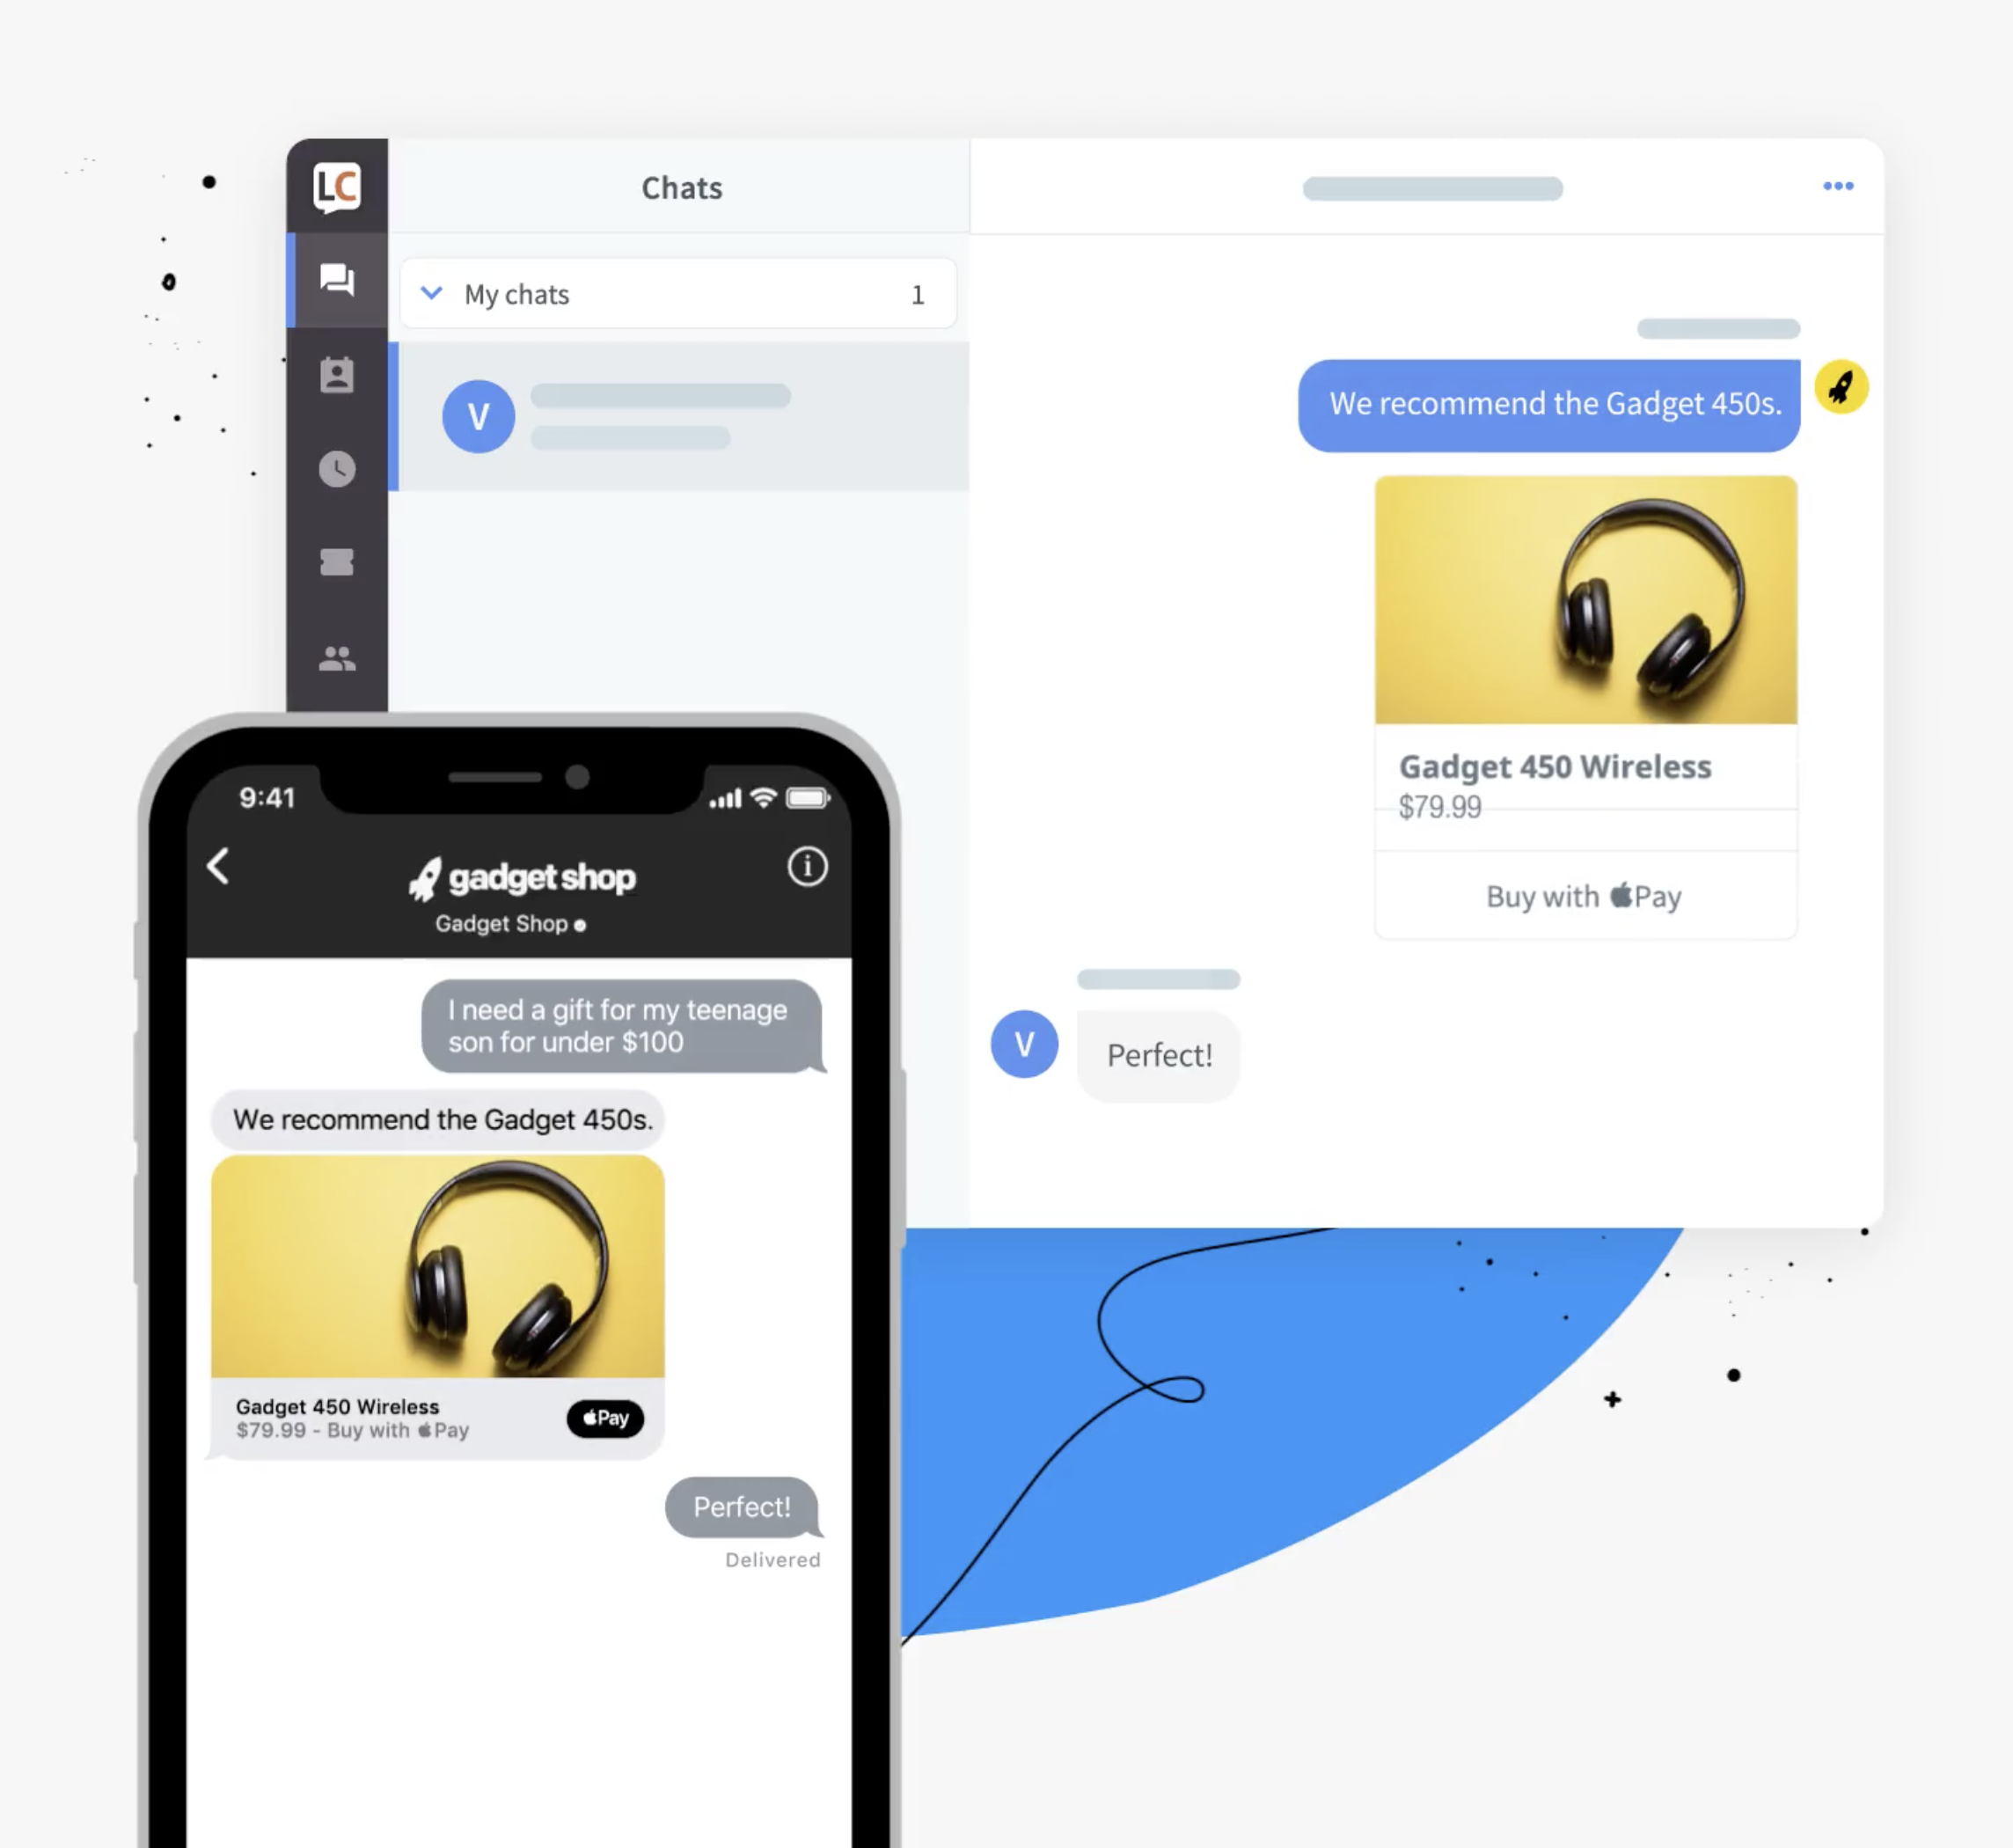This screenshot has width=2013, height=1848.
Task: Click the reports/list icon in sidebar
Action: coord(337,561)
